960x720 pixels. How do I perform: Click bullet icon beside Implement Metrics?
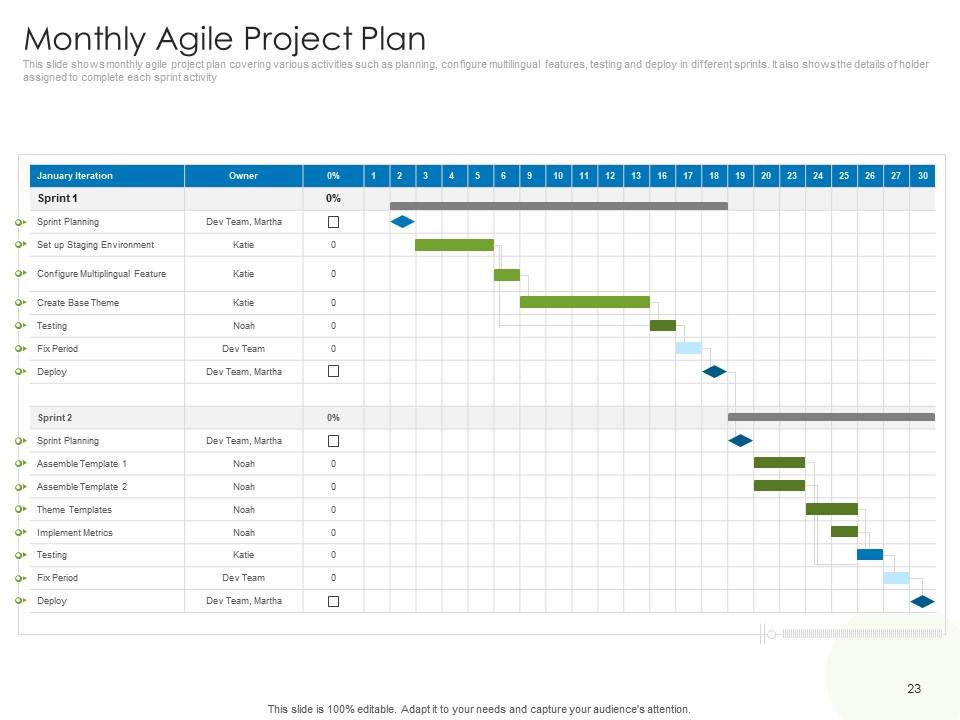pyautogui.click(x=20, y=533)
